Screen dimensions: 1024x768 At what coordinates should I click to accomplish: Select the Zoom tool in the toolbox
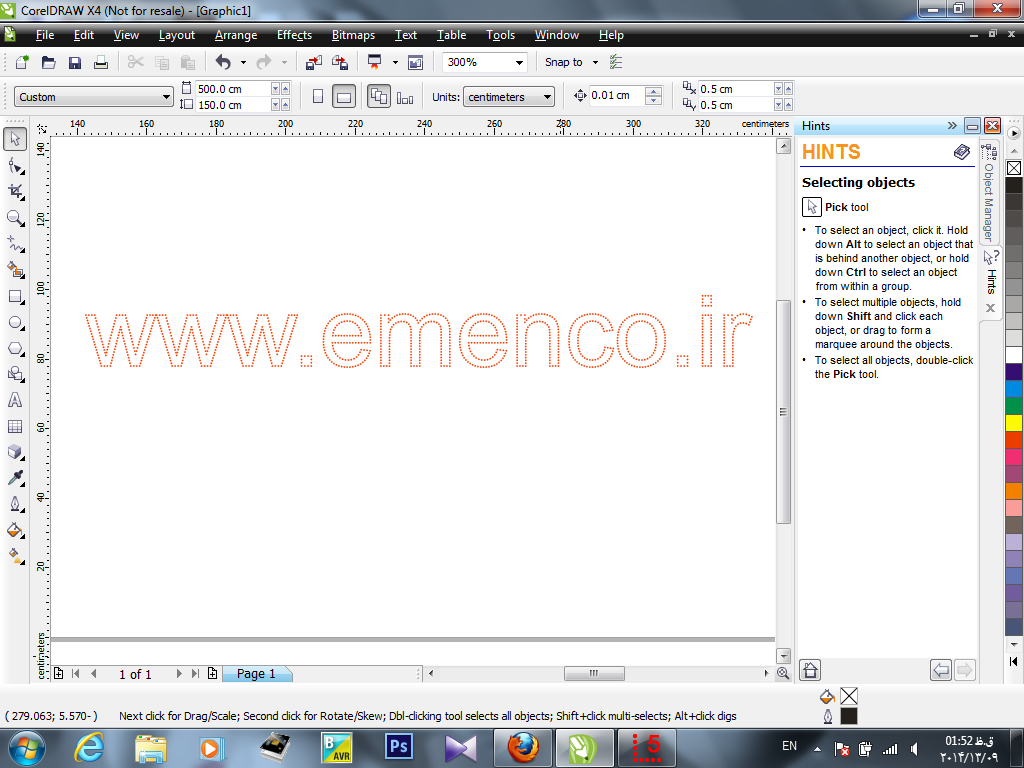tap(15, 218)
